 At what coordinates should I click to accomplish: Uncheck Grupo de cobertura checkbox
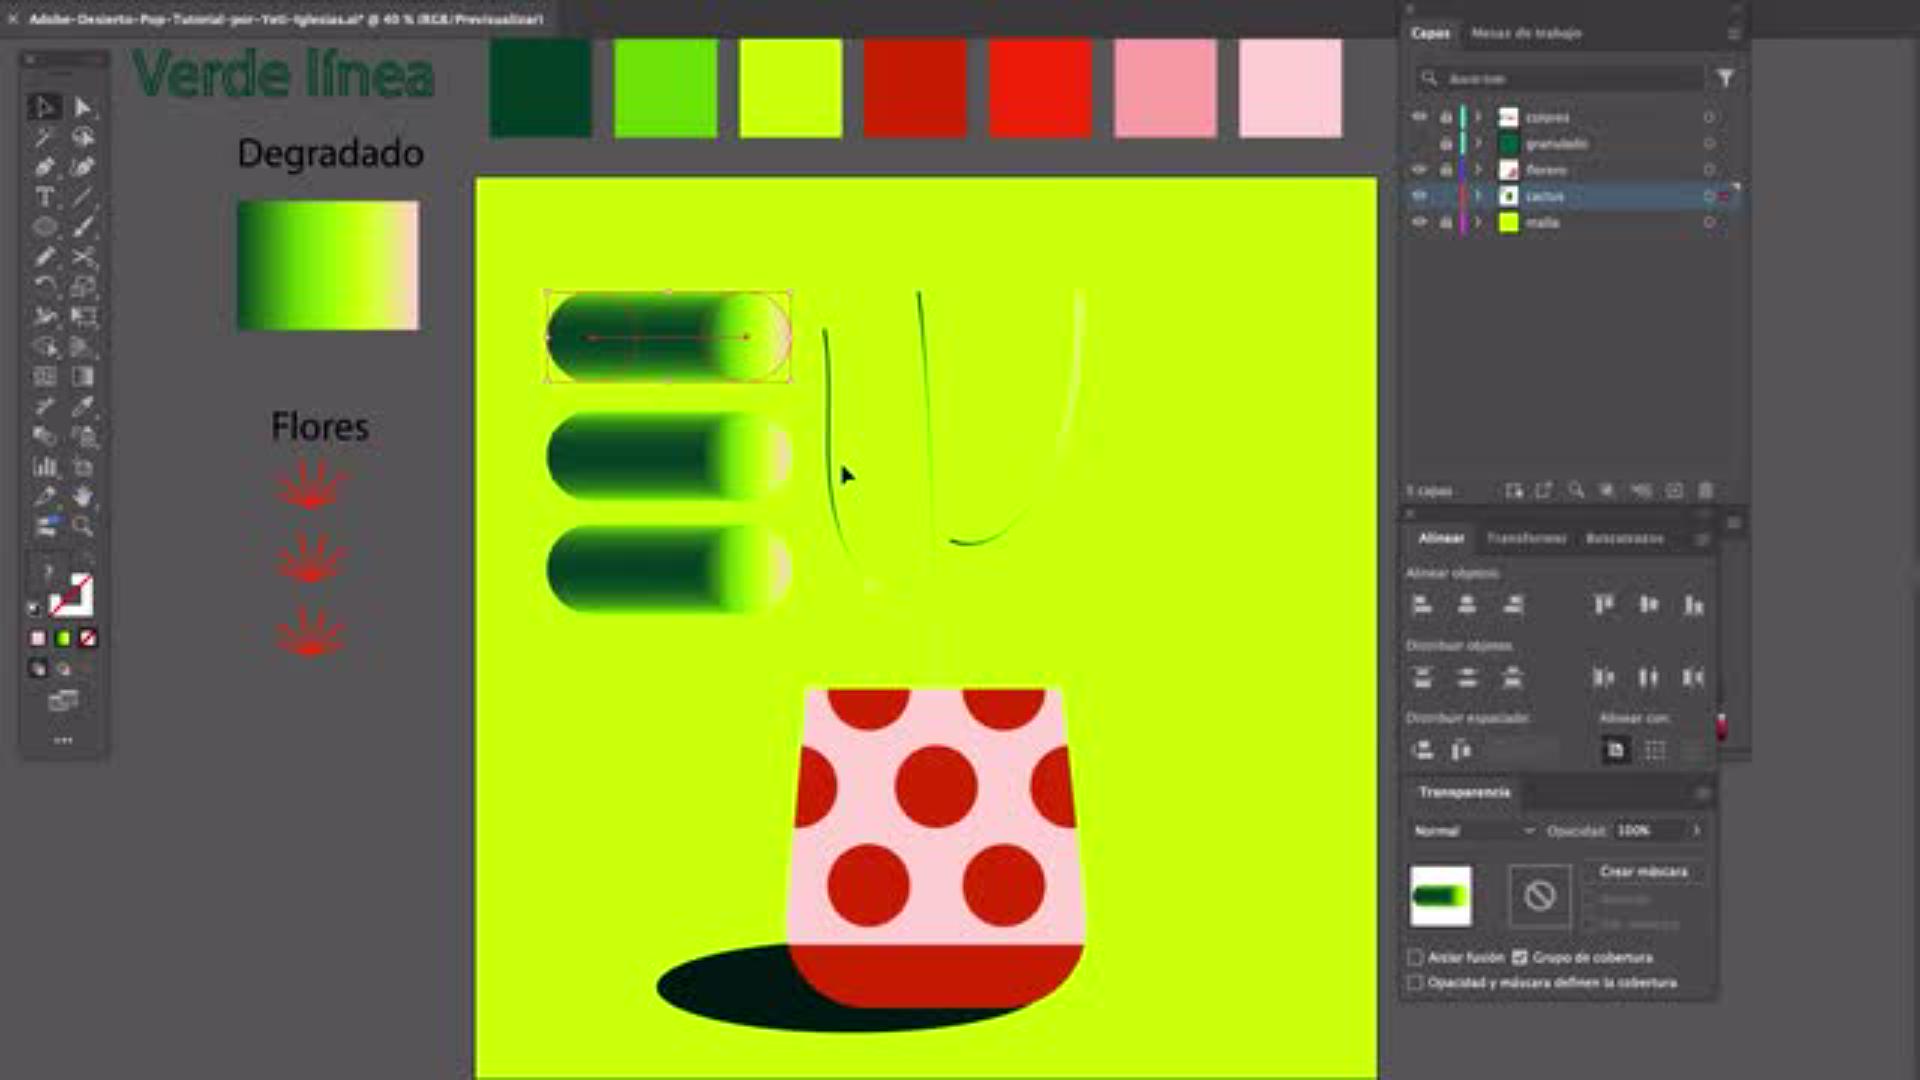click(1520, 958)
